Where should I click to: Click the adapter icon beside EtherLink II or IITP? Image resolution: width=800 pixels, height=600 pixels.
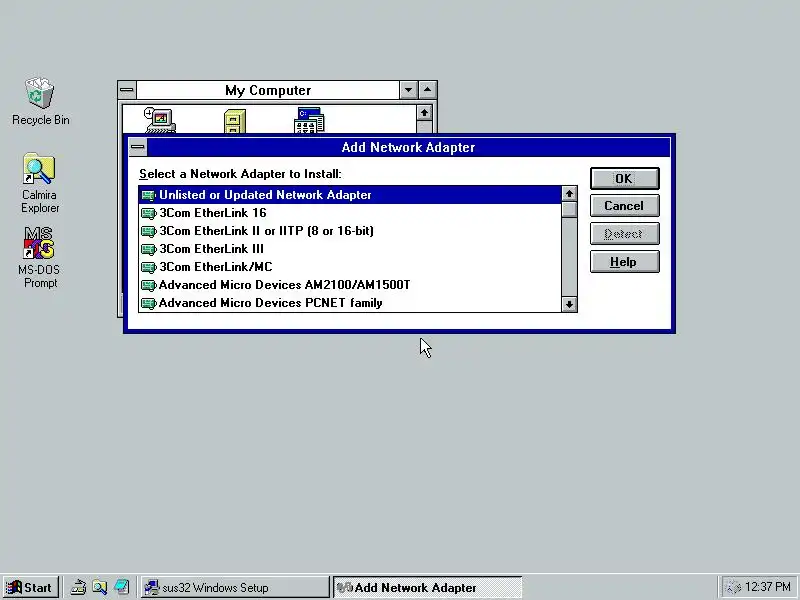[x=148, y=231]
